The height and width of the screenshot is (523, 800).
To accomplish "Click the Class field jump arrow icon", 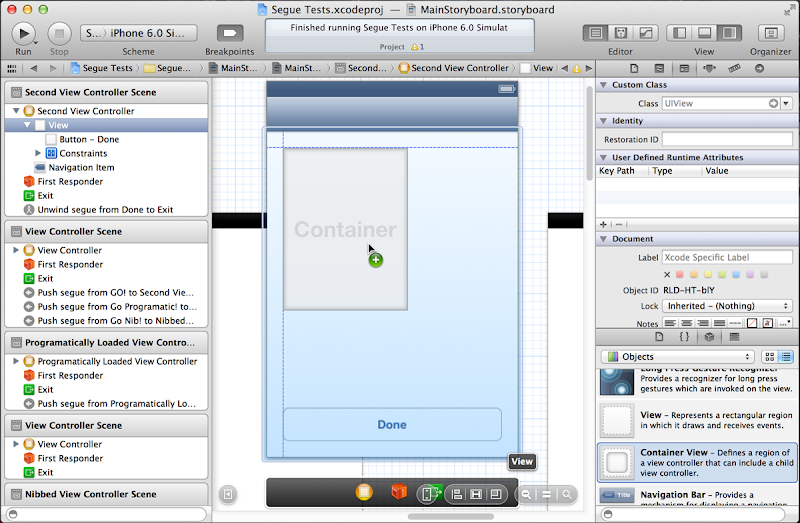I will [x=773, y=104].
